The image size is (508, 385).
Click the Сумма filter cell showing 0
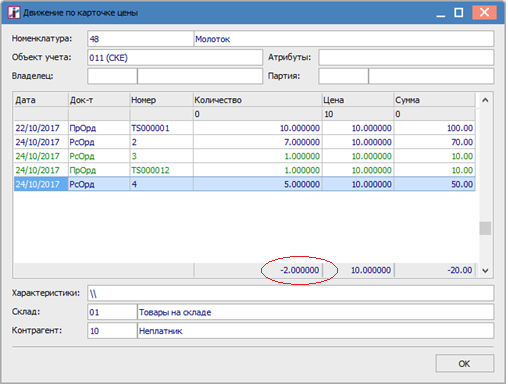click(435, 114)
